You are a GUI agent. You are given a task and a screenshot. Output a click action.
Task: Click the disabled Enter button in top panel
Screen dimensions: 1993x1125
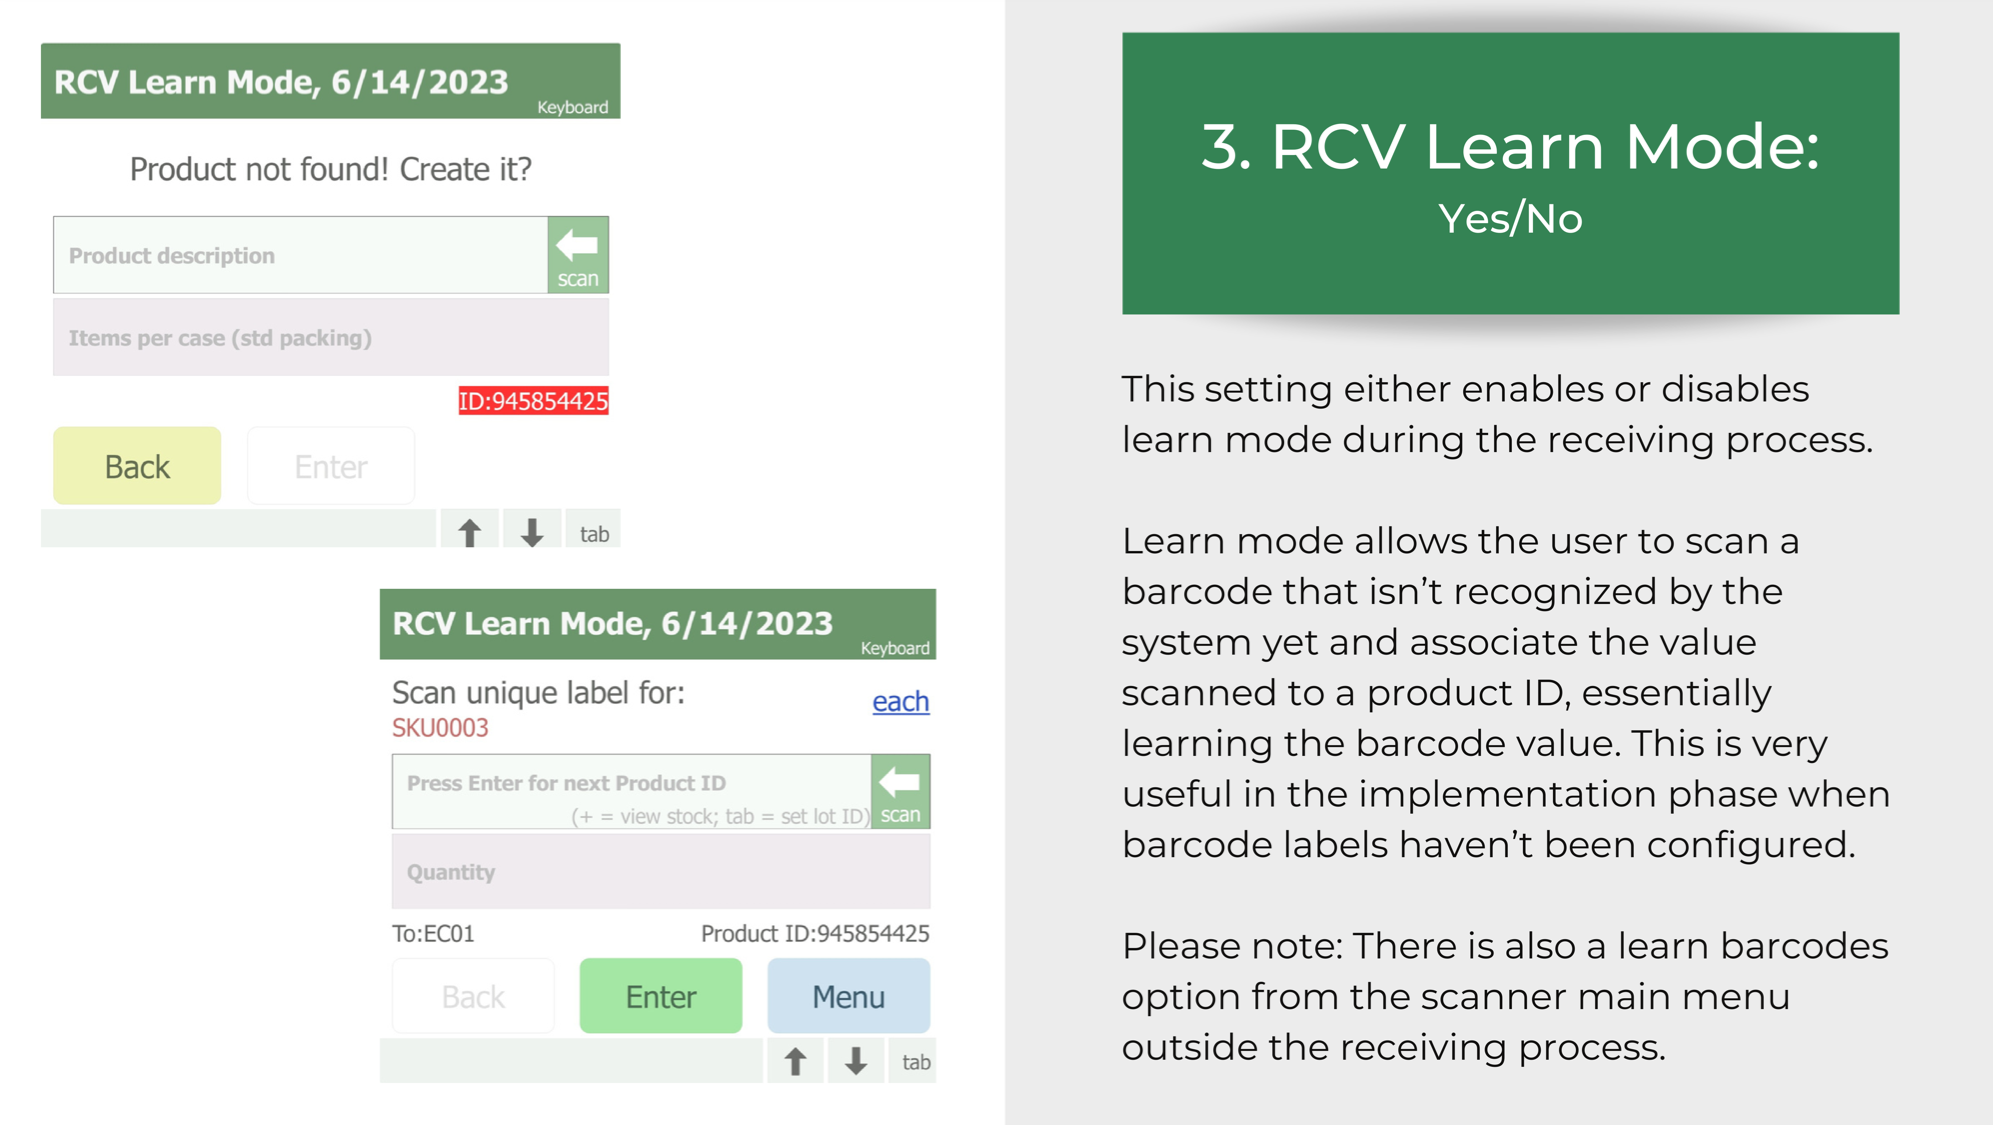pyautogui.click(x=331, y=466)
